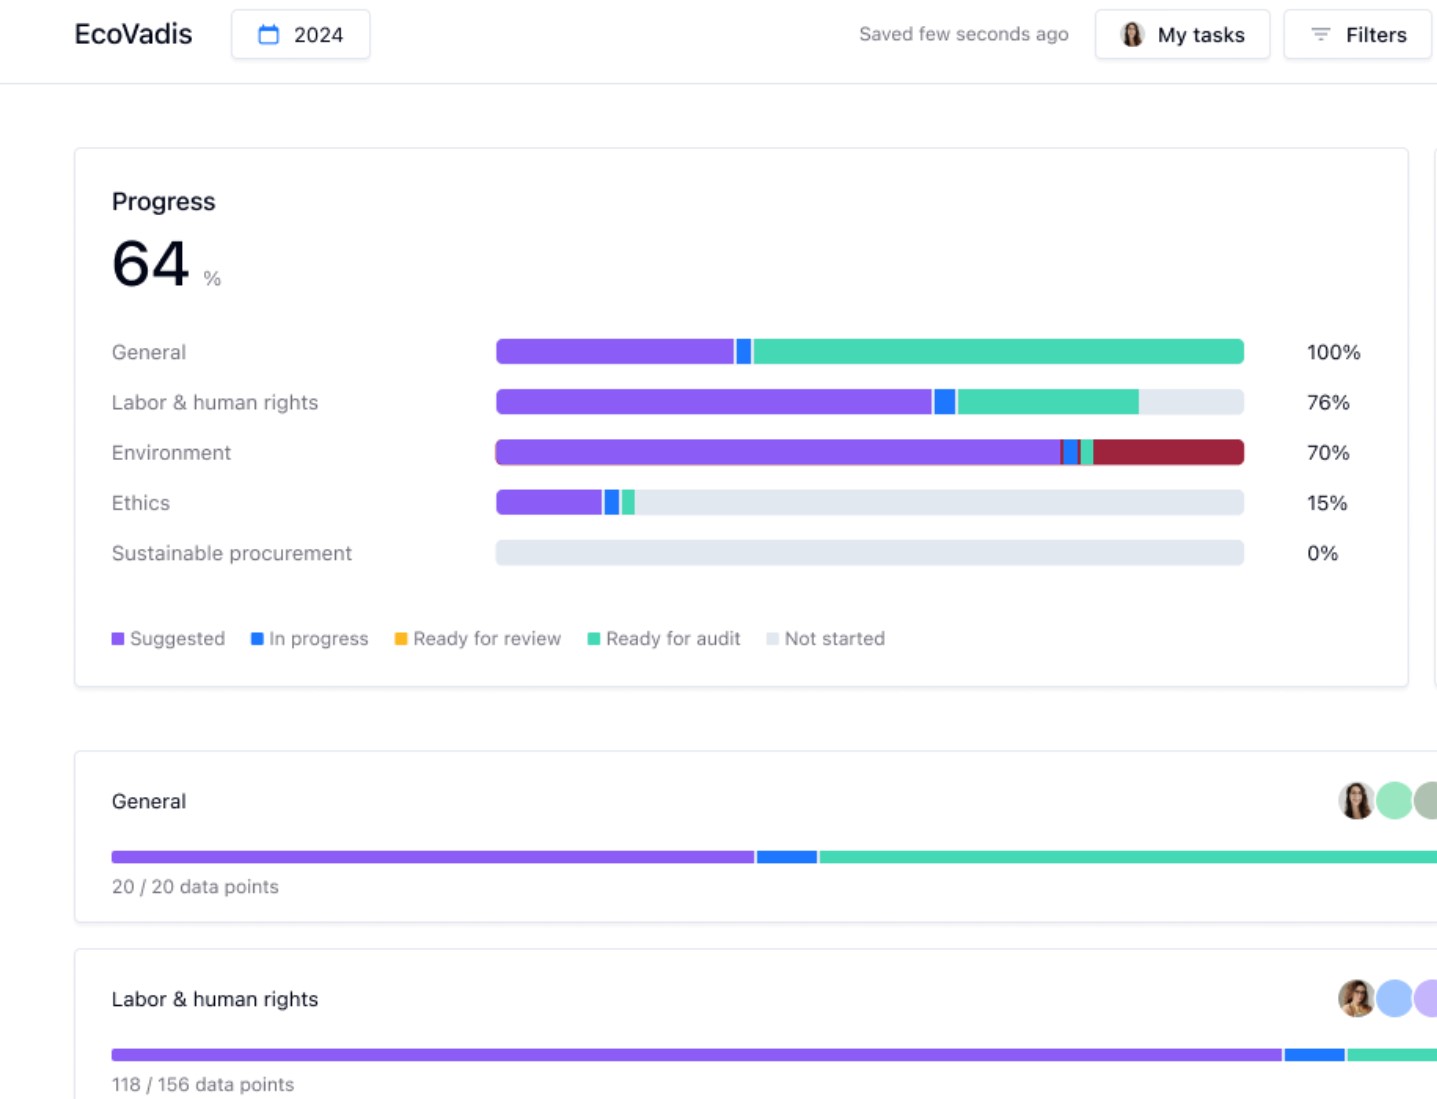Open the Filters panel
This screenshot has width=1437, height=1099.
(1357, 35)
